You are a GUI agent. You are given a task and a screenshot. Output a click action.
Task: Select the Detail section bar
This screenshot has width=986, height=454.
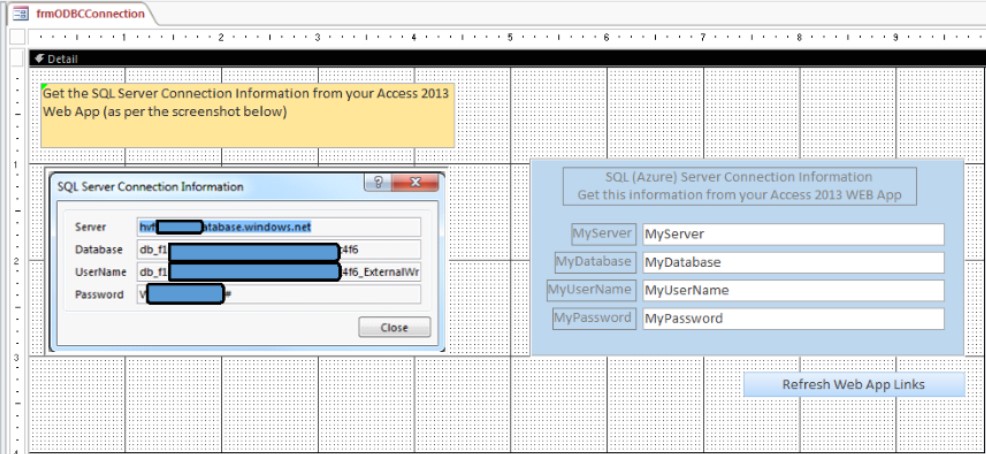(507, 58)
